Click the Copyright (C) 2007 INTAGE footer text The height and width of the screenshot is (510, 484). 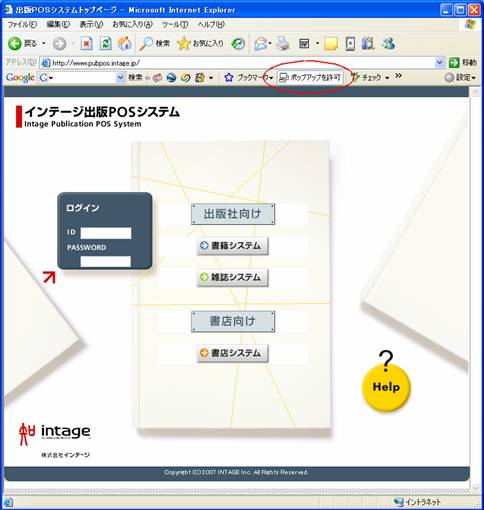pyautogui.click(x=236, y=472)
